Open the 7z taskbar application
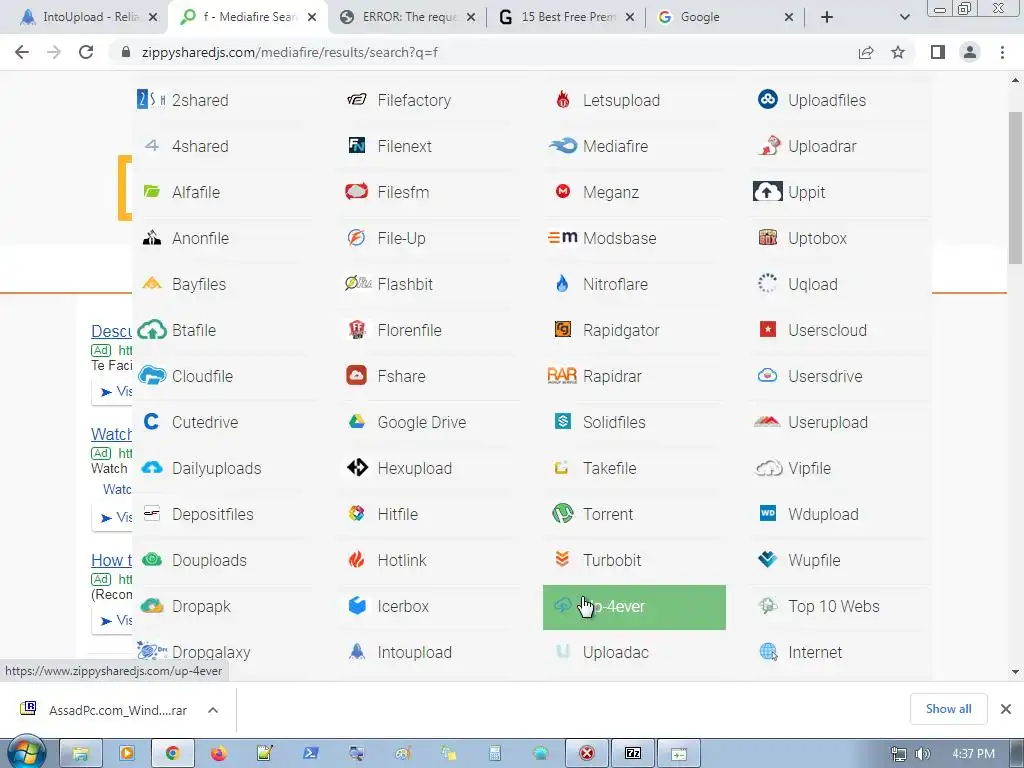The image size is (1024, 768). 632,753
